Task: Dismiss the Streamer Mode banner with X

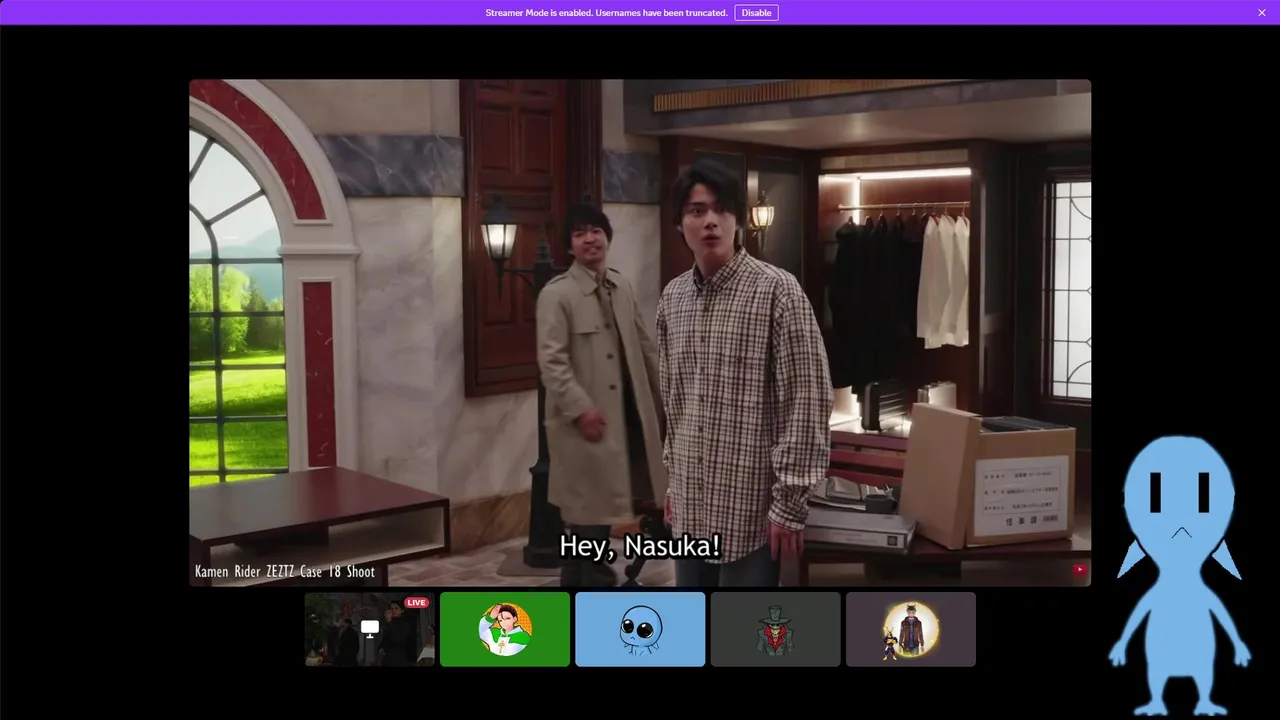Action: click(x=1262, y=13)
